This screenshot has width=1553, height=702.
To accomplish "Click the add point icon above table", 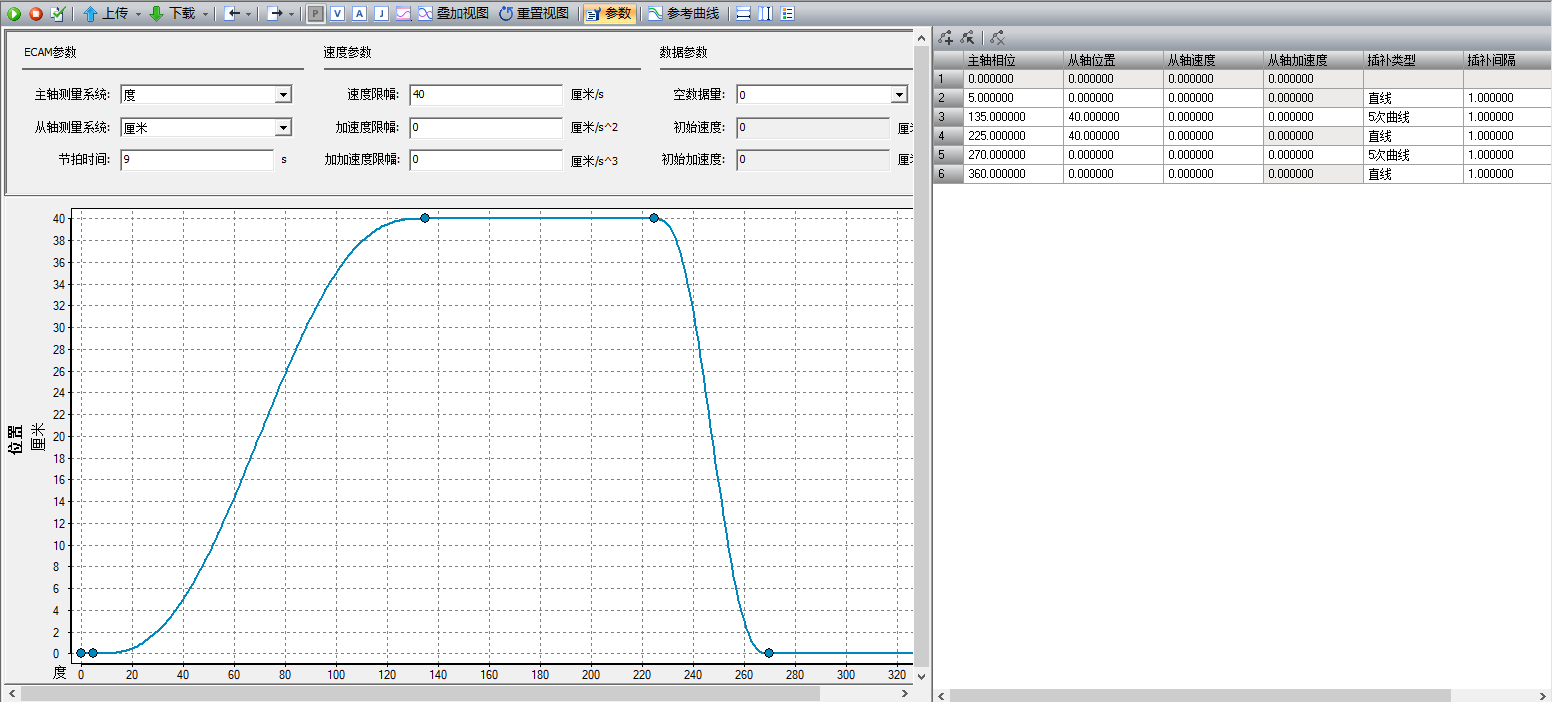I will pyautogui.click(x=946, y=38).
